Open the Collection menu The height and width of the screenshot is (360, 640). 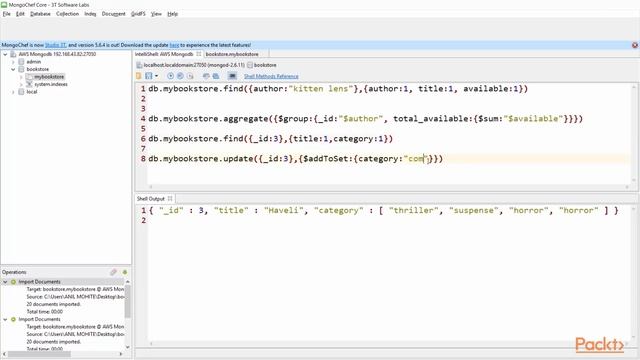pyautogui.click(x=67, y=14)
